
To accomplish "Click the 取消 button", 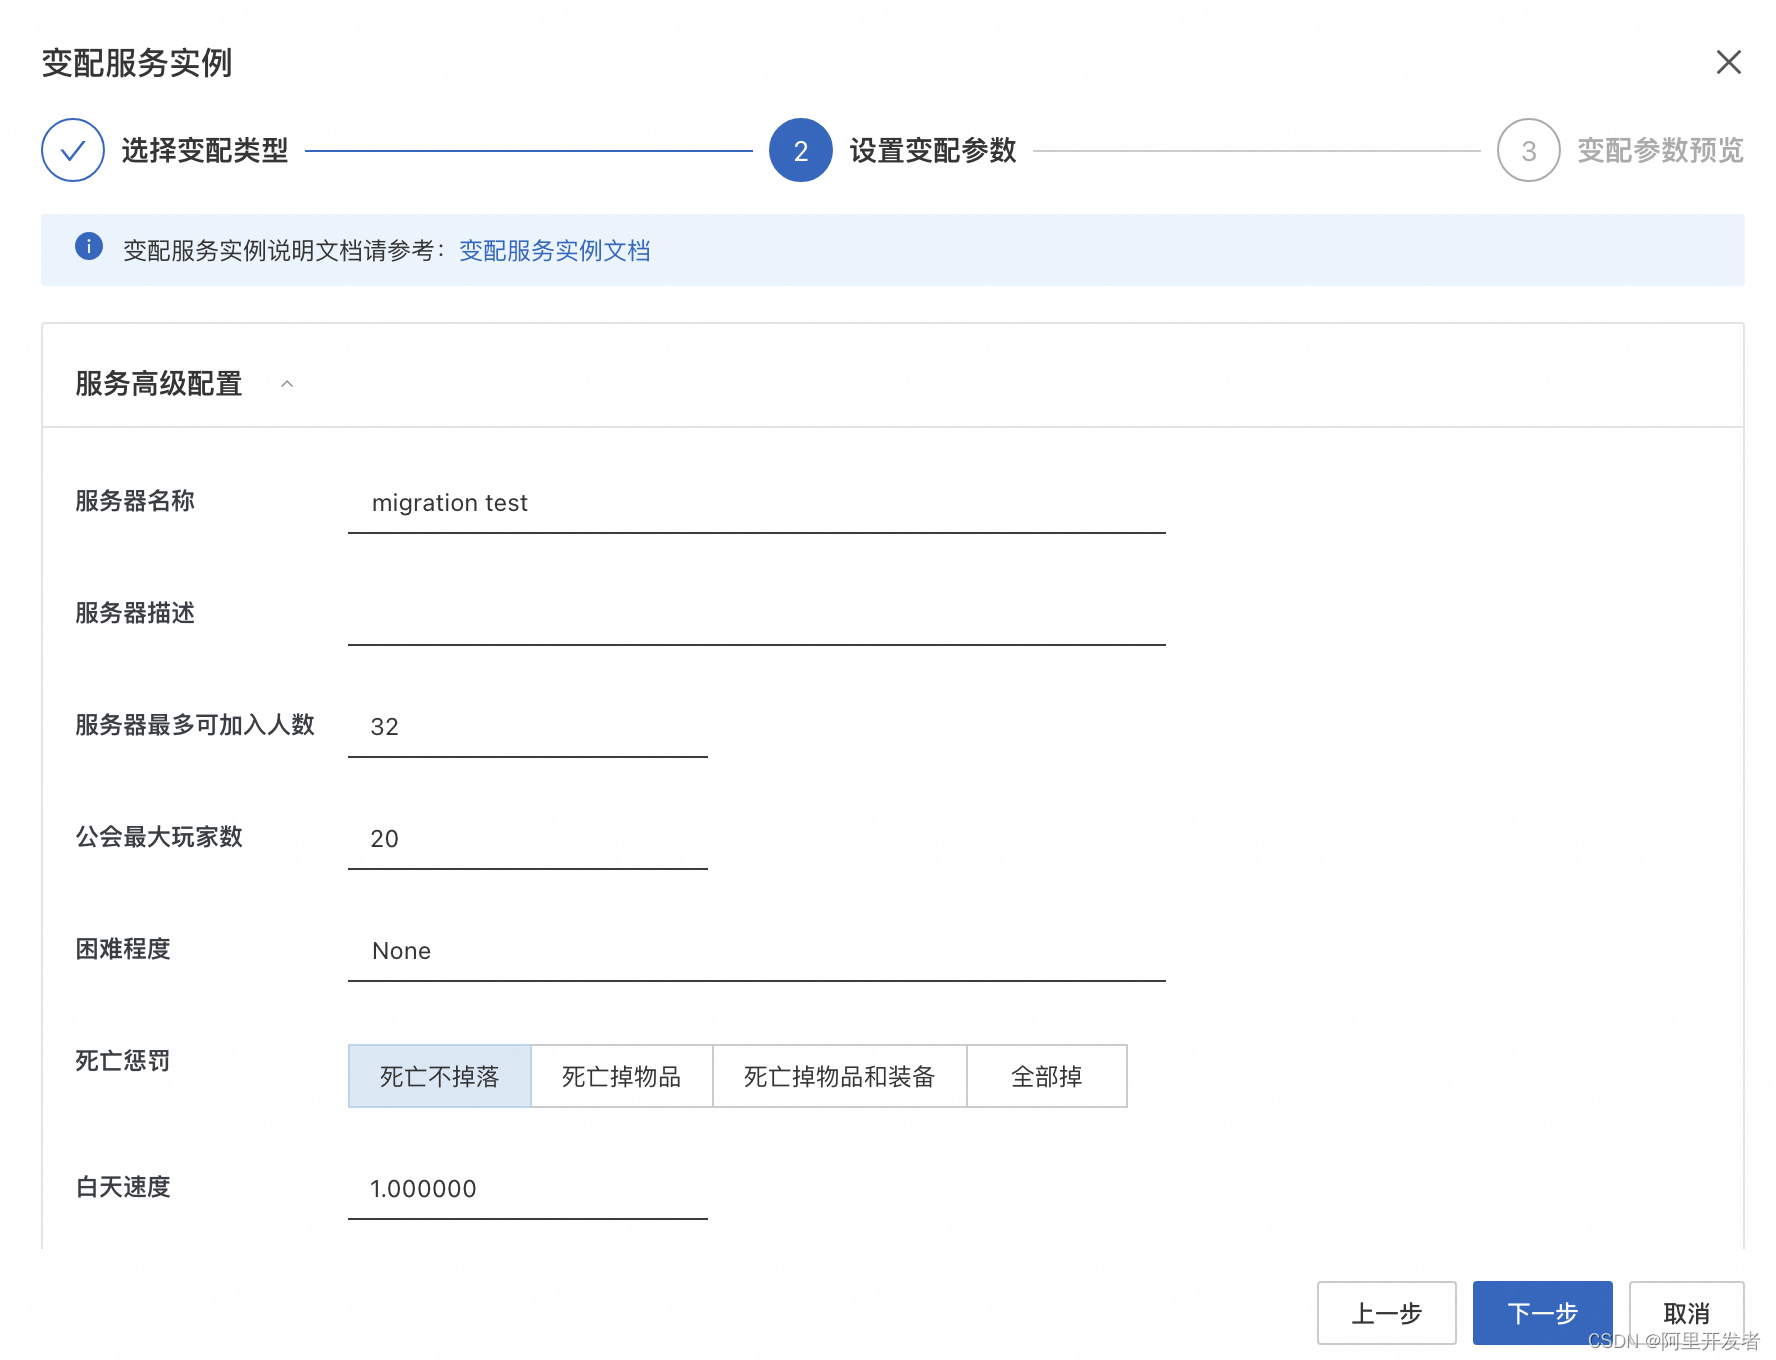I will tap(1687, 1313).
